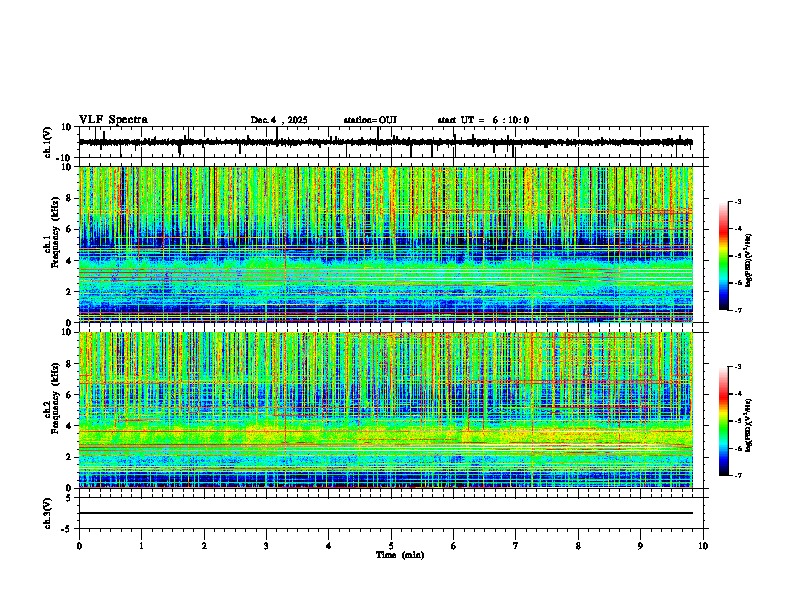
Task: Click inside the ch.1 frequency spectrogram
Action: (385, 244)
